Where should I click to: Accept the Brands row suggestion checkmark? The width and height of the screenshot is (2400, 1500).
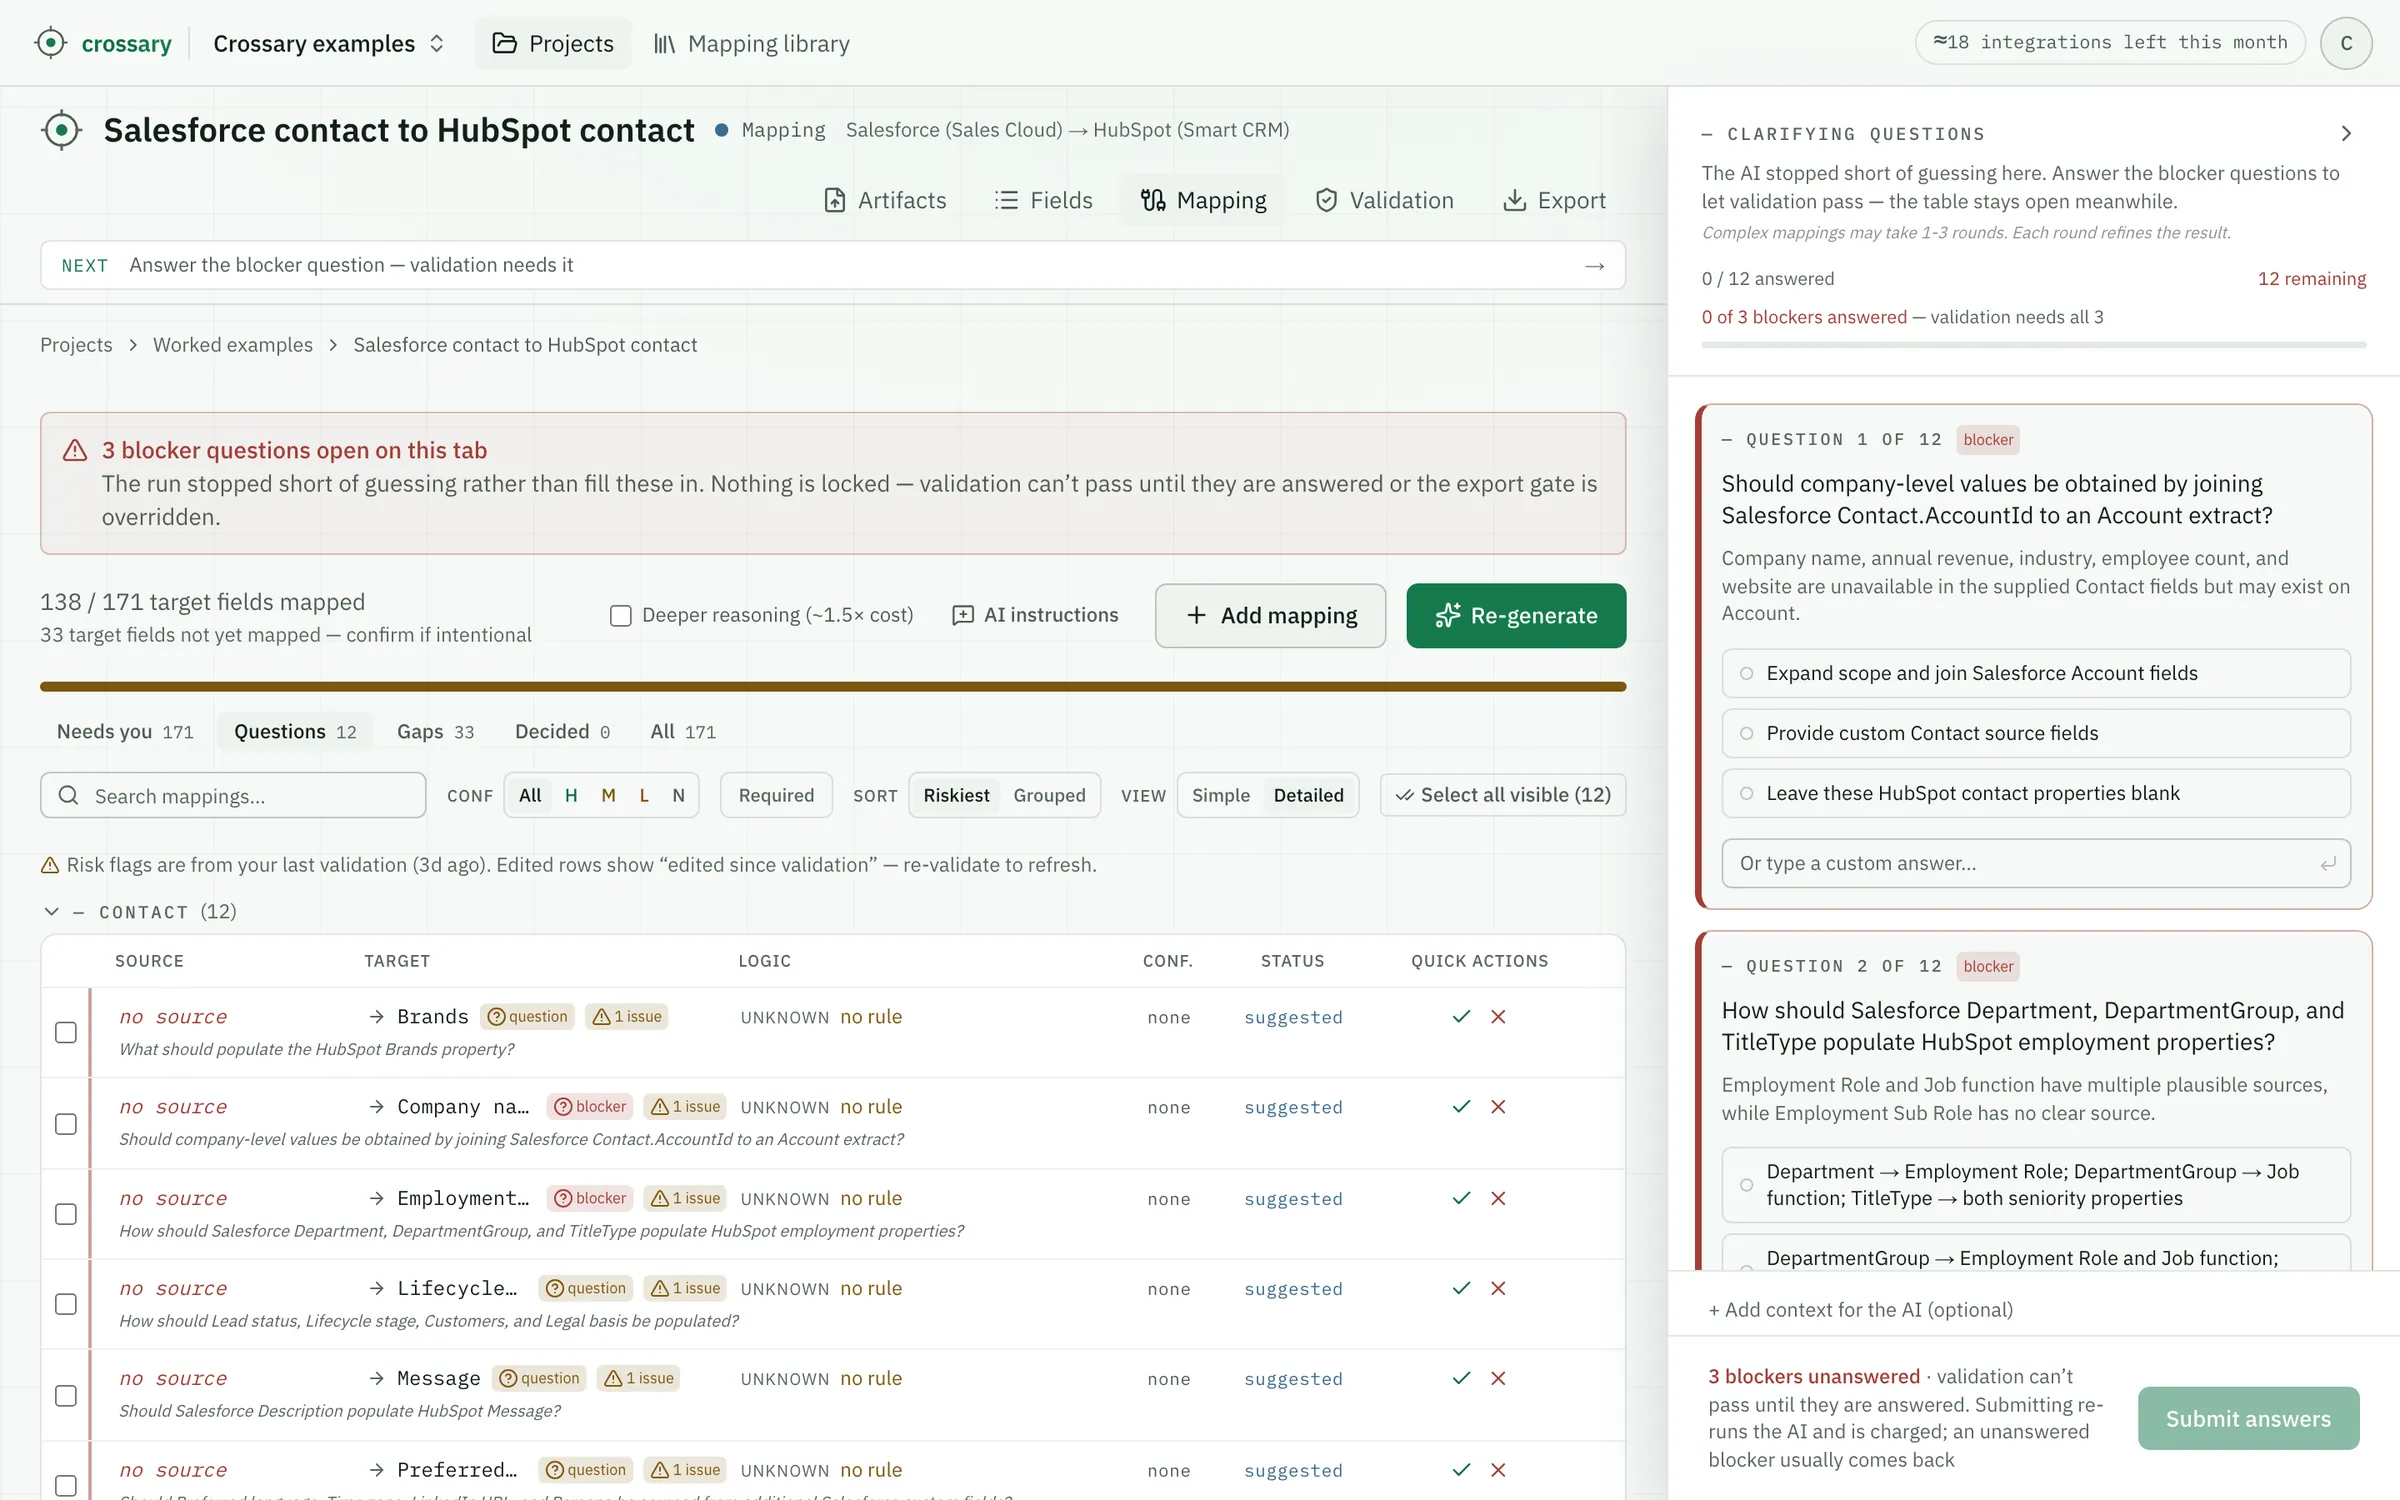tap(1461, 1016)
